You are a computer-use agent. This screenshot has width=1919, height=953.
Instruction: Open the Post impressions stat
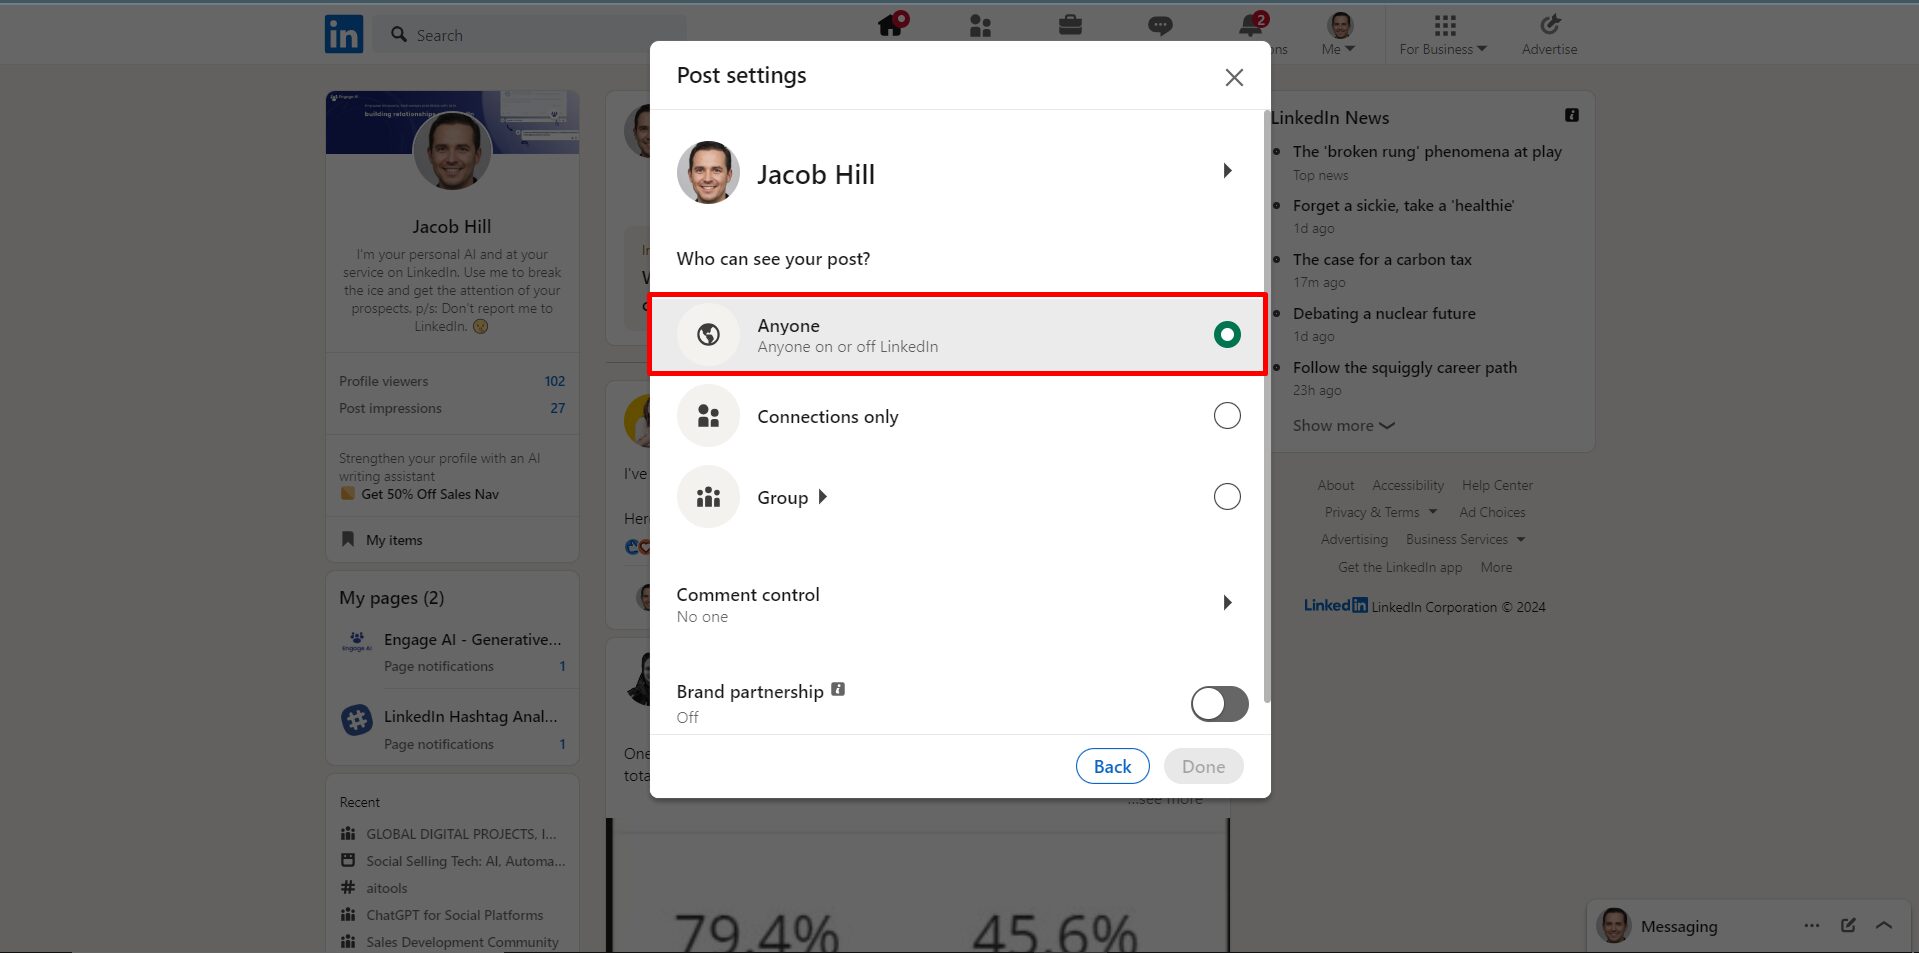coord(452,408)
